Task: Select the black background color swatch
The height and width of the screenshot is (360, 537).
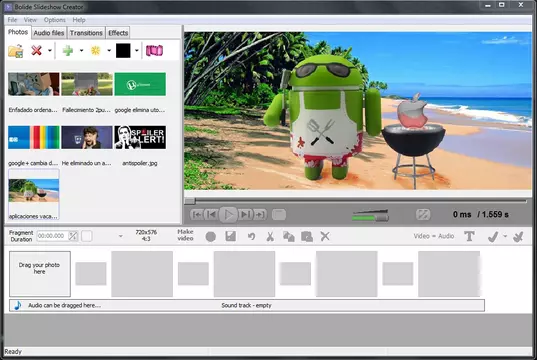Action: [123, 51]
